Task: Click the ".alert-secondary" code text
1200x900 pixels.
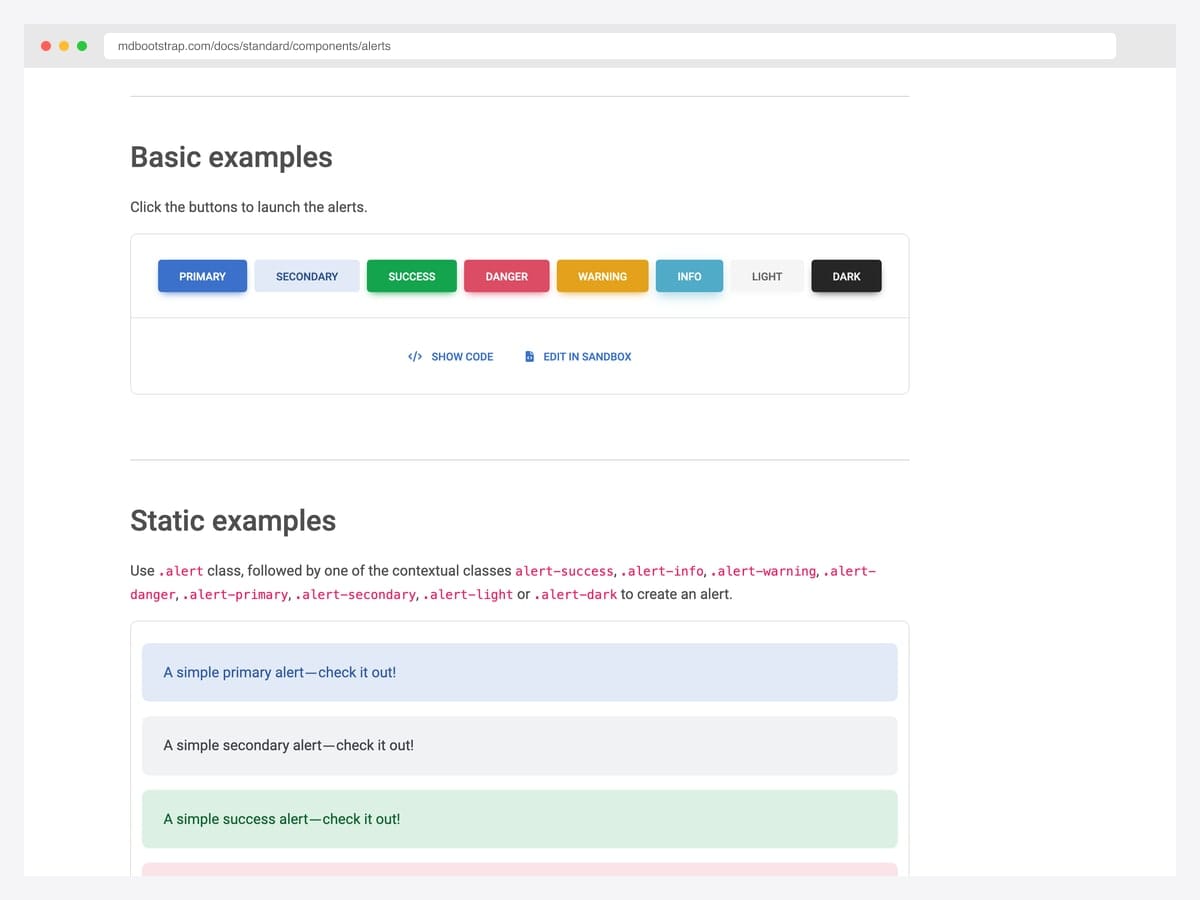Action: click(355, 595)
